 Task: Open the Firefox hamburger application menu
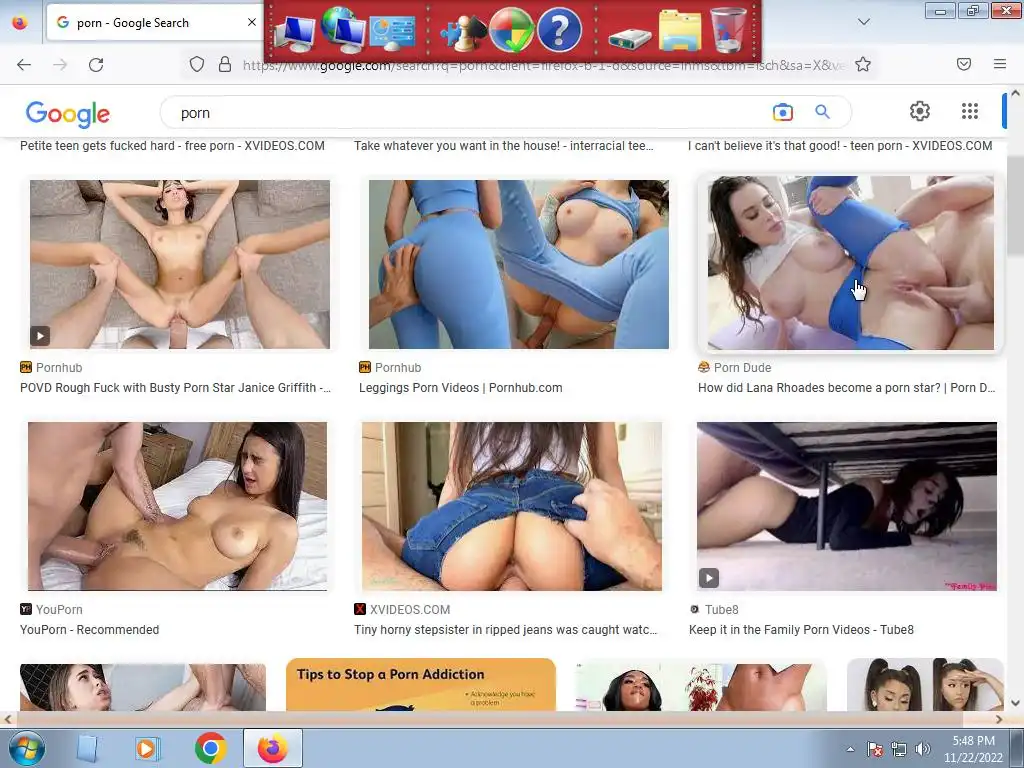coord(1000,64)
